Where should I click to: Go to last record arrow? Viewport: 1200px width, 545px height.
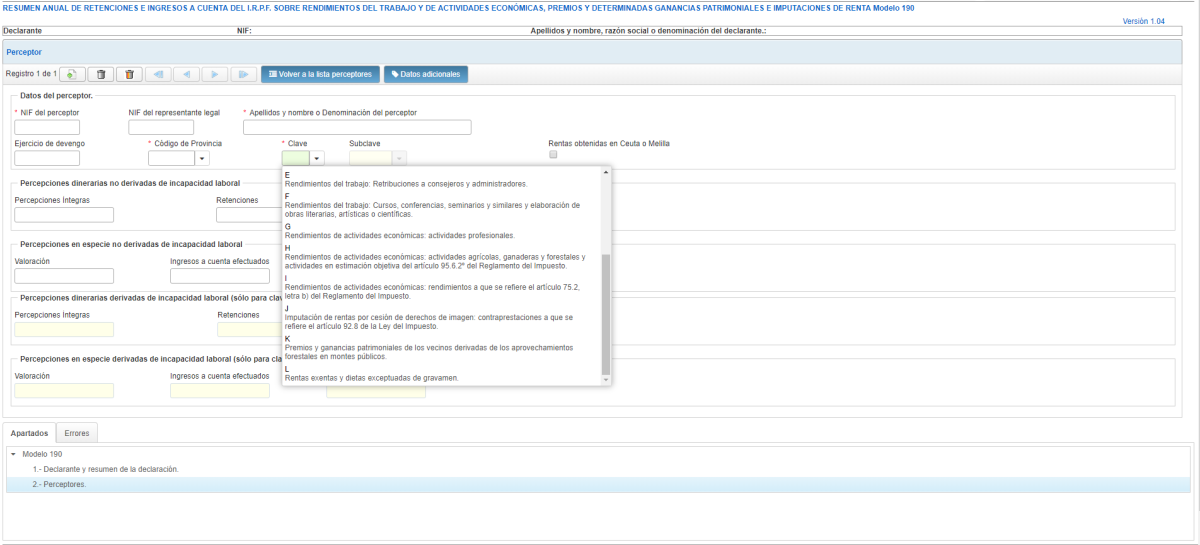[243, 74]
